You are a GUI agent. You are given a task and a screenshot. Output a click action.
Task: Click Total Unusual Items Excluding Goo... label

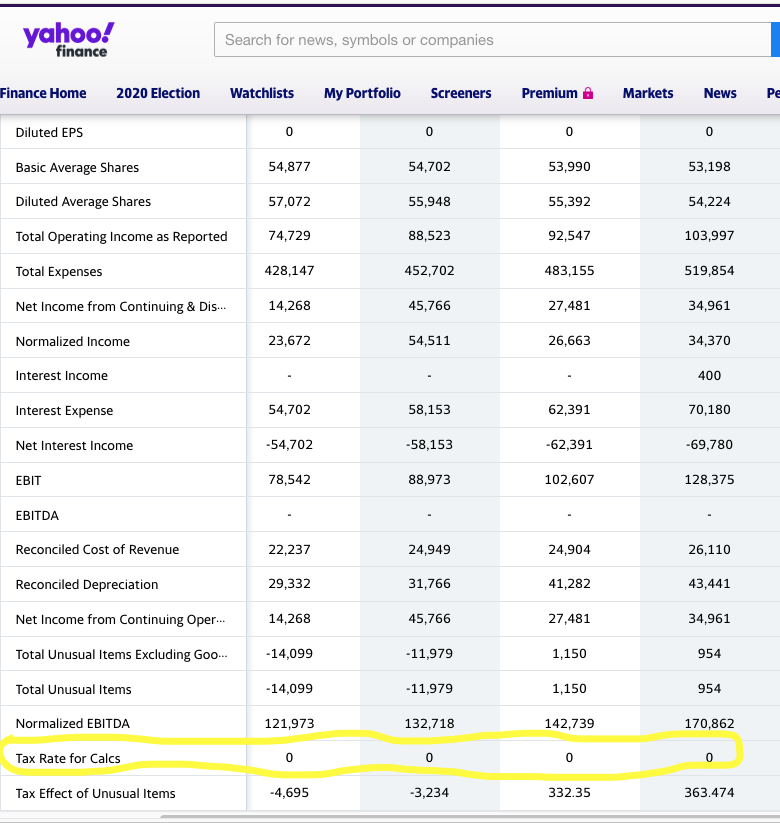121,655
